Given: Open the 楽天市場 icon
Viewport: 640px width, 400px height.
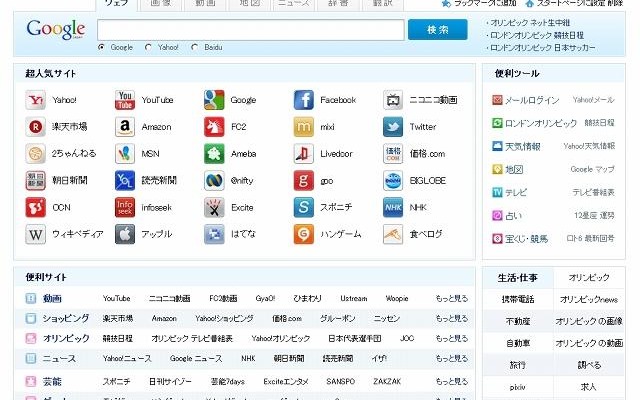Looking at the screenshot, I should pyautogui.click(x=36, y=127).
